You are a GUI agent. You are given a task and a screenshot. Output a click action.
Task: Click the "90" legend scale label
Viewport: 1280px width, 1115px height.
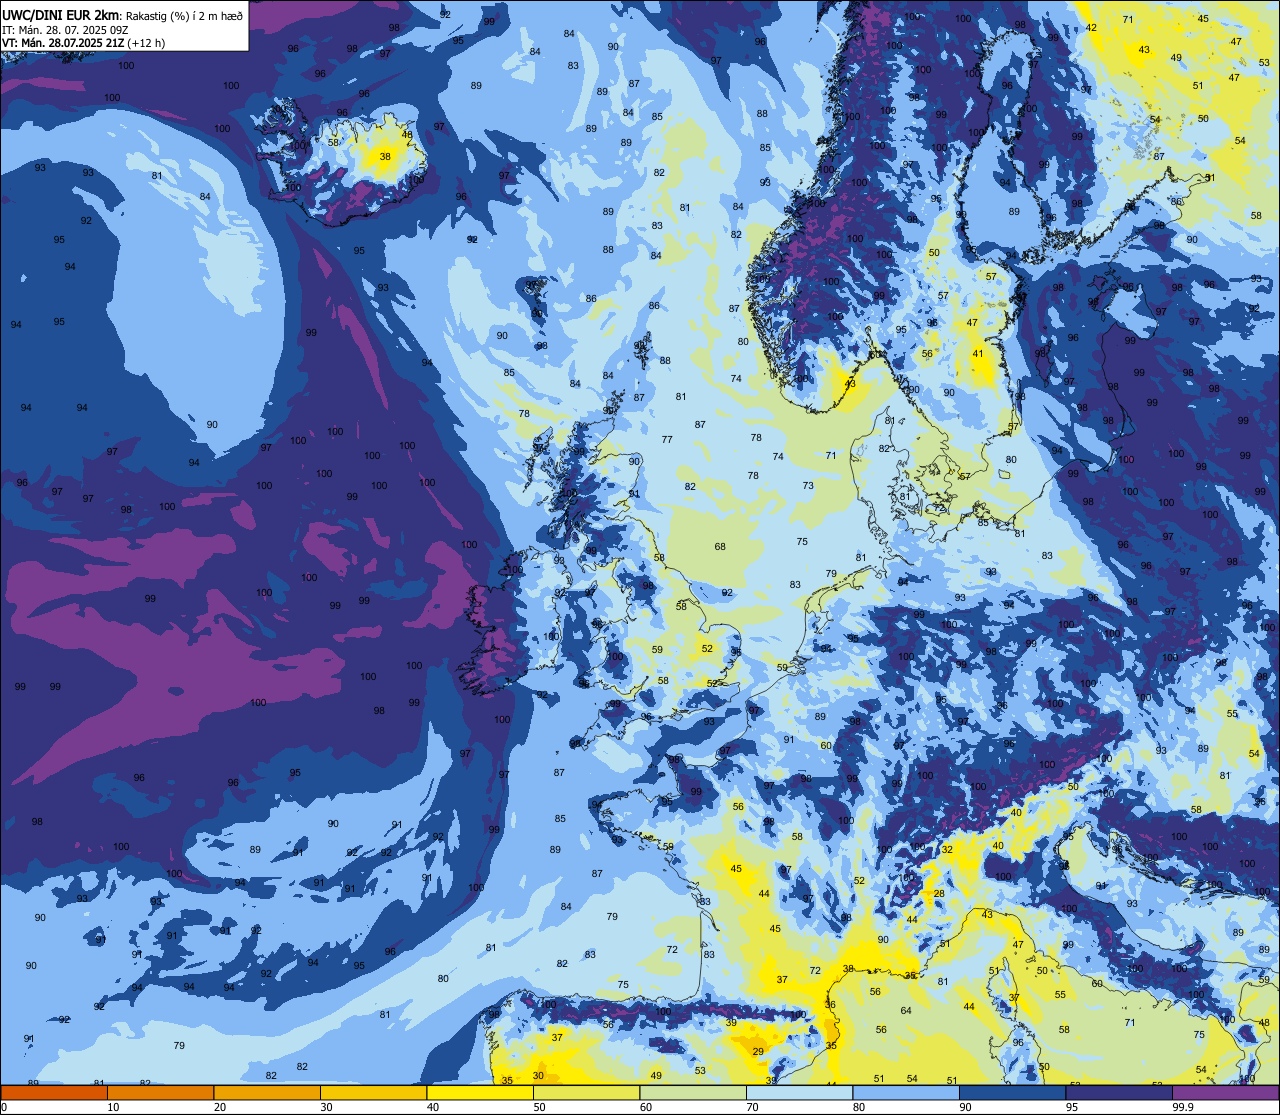pyautogui.click(x=965, y=1107)
